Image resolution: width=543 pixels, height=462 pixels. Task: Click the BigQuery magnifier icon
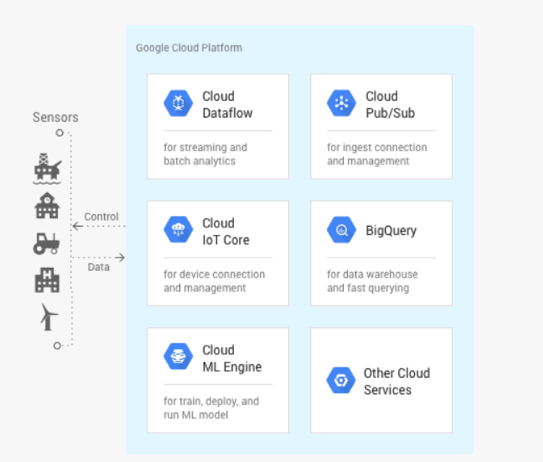click(341, 230)
